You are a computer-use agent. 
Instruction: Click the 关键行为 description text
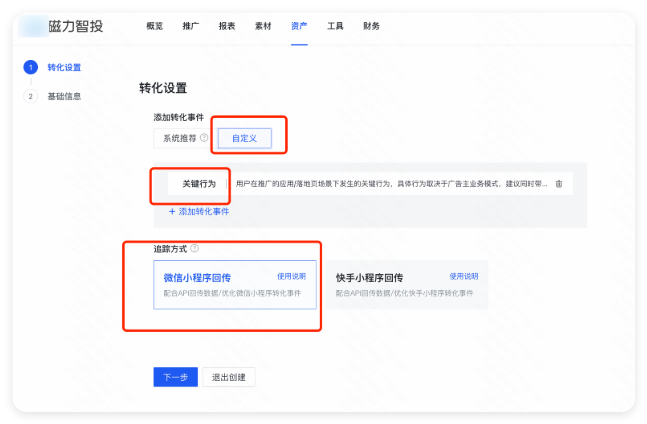coord(391,184)
